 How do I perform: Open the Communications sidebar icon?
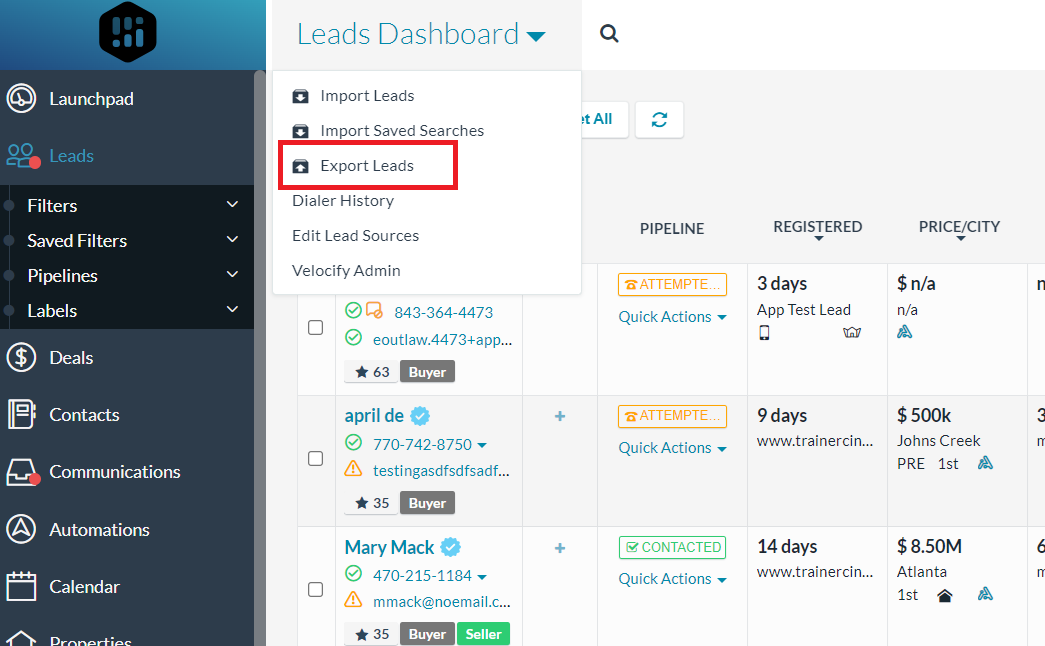point(21,471)
